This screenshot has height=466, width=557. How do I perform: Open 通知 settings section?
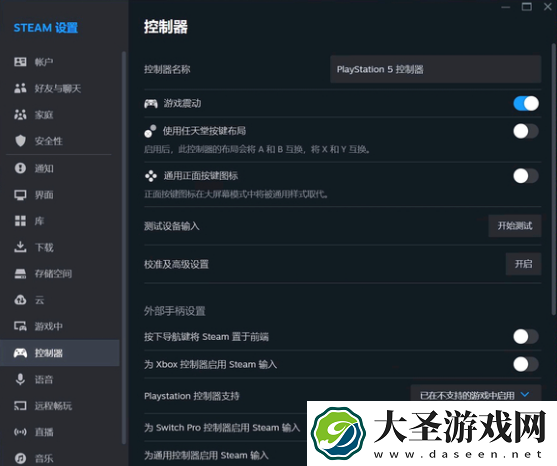tap(60, 168)
